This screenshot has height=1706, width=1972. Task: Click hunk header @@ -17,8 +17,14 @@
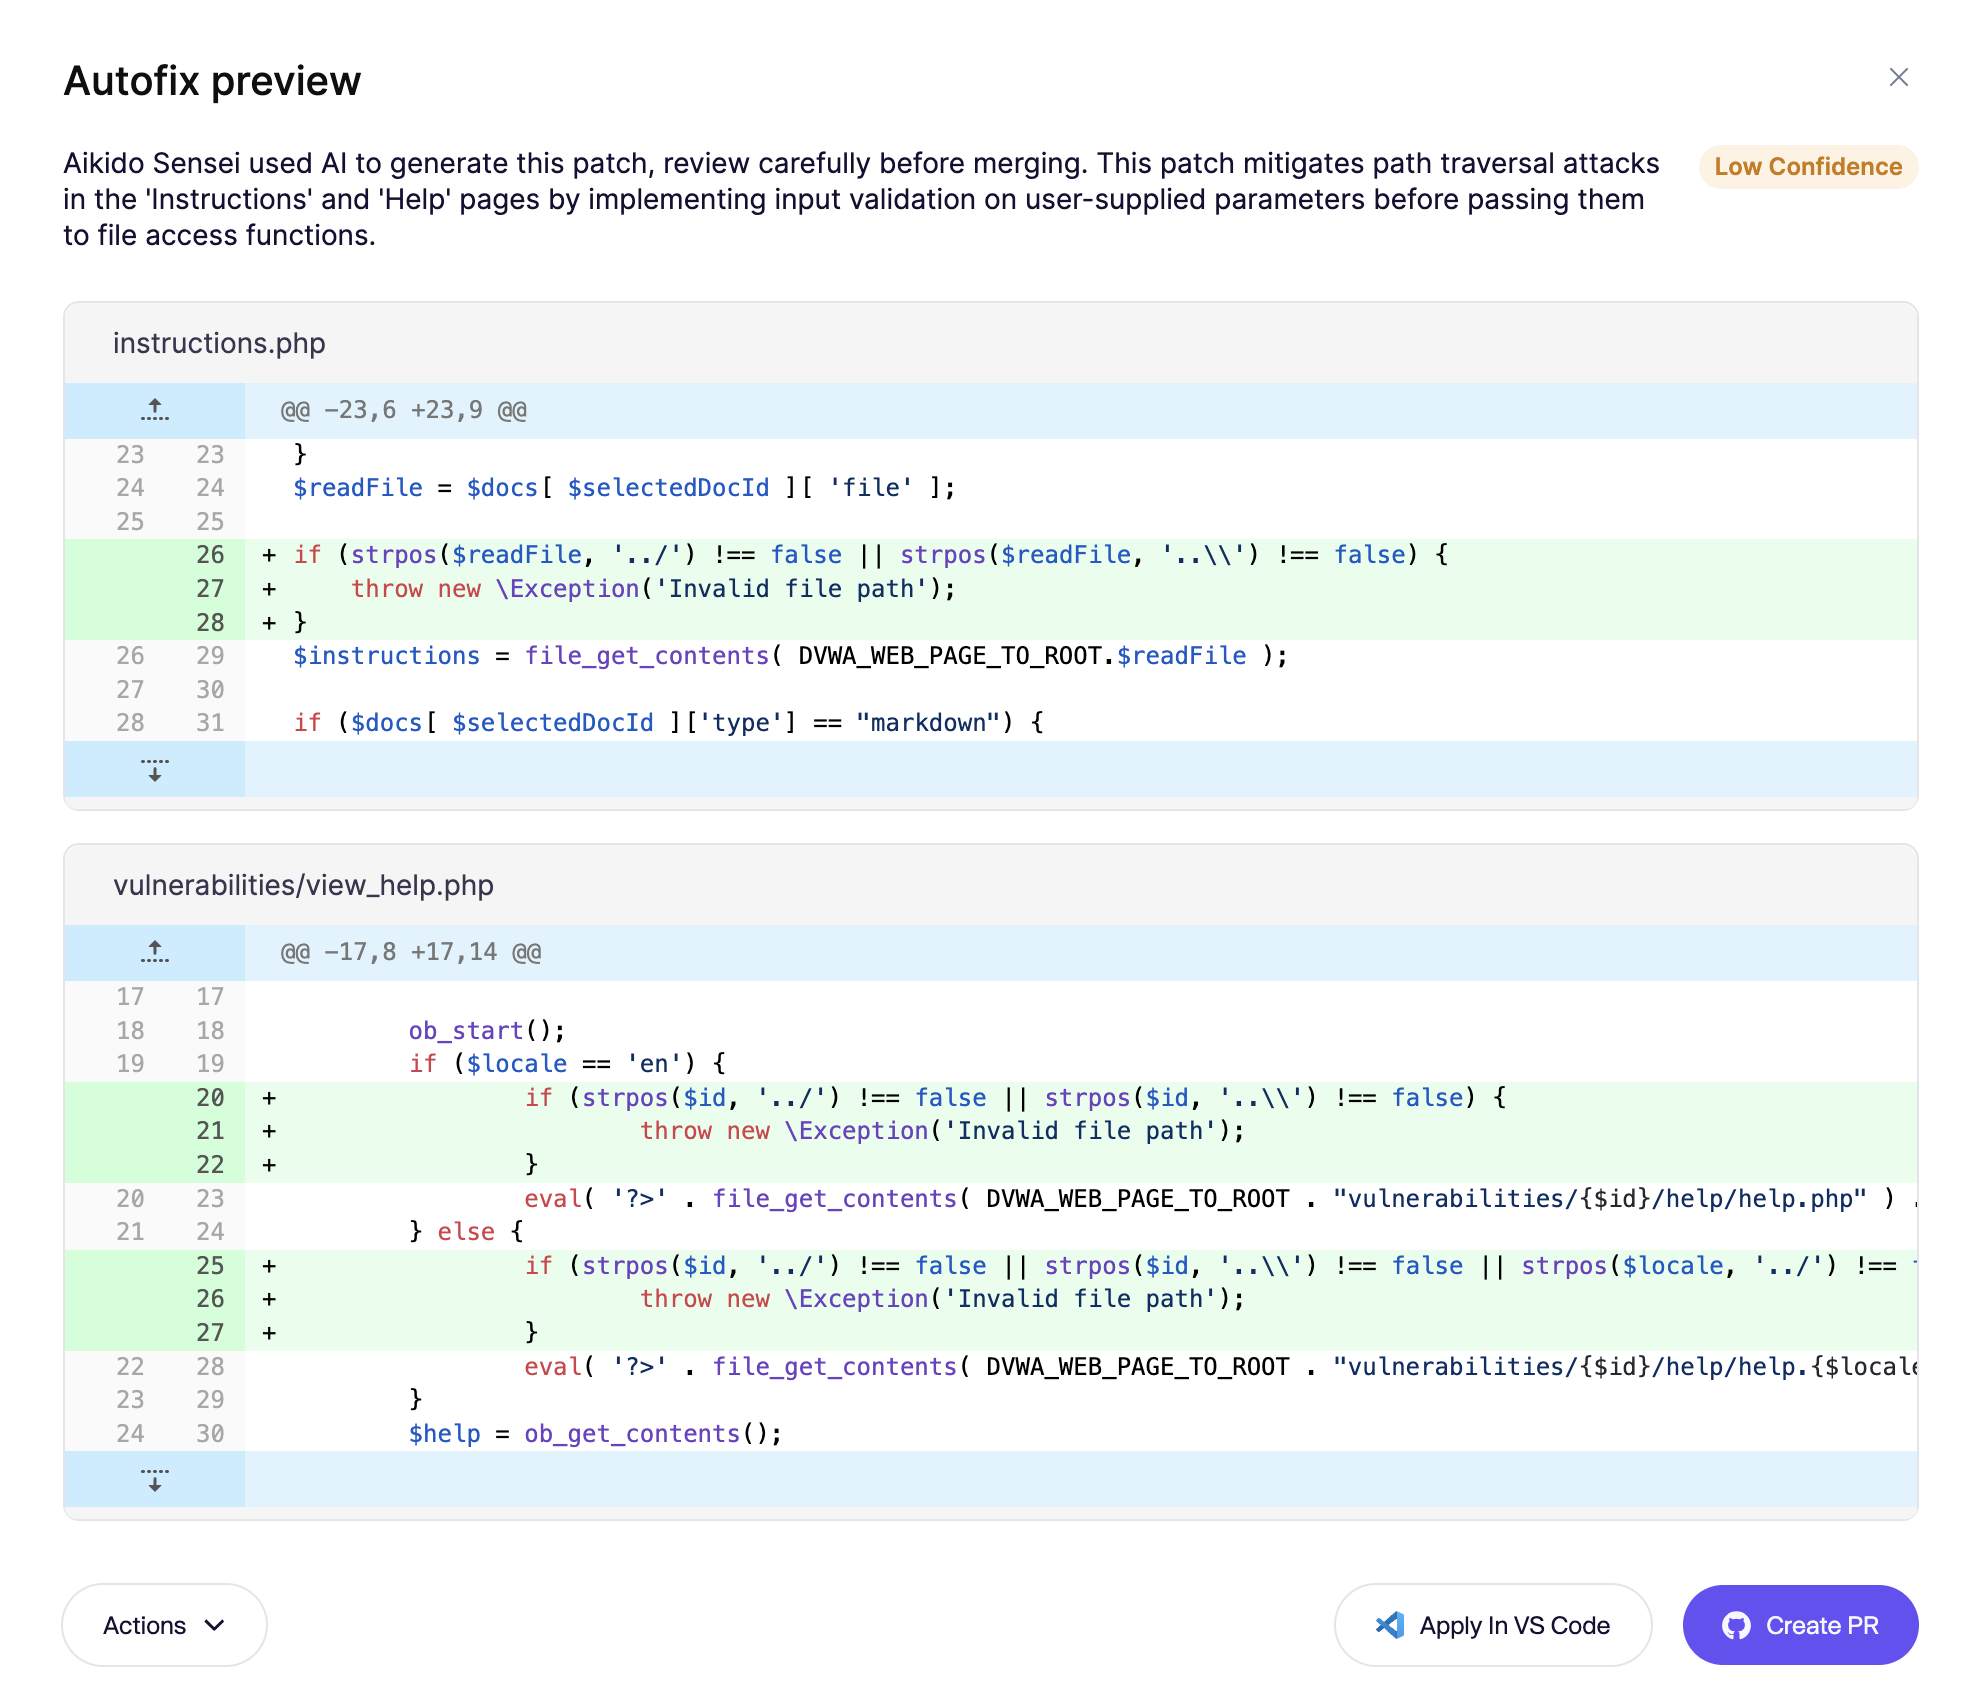pos(410,952)
